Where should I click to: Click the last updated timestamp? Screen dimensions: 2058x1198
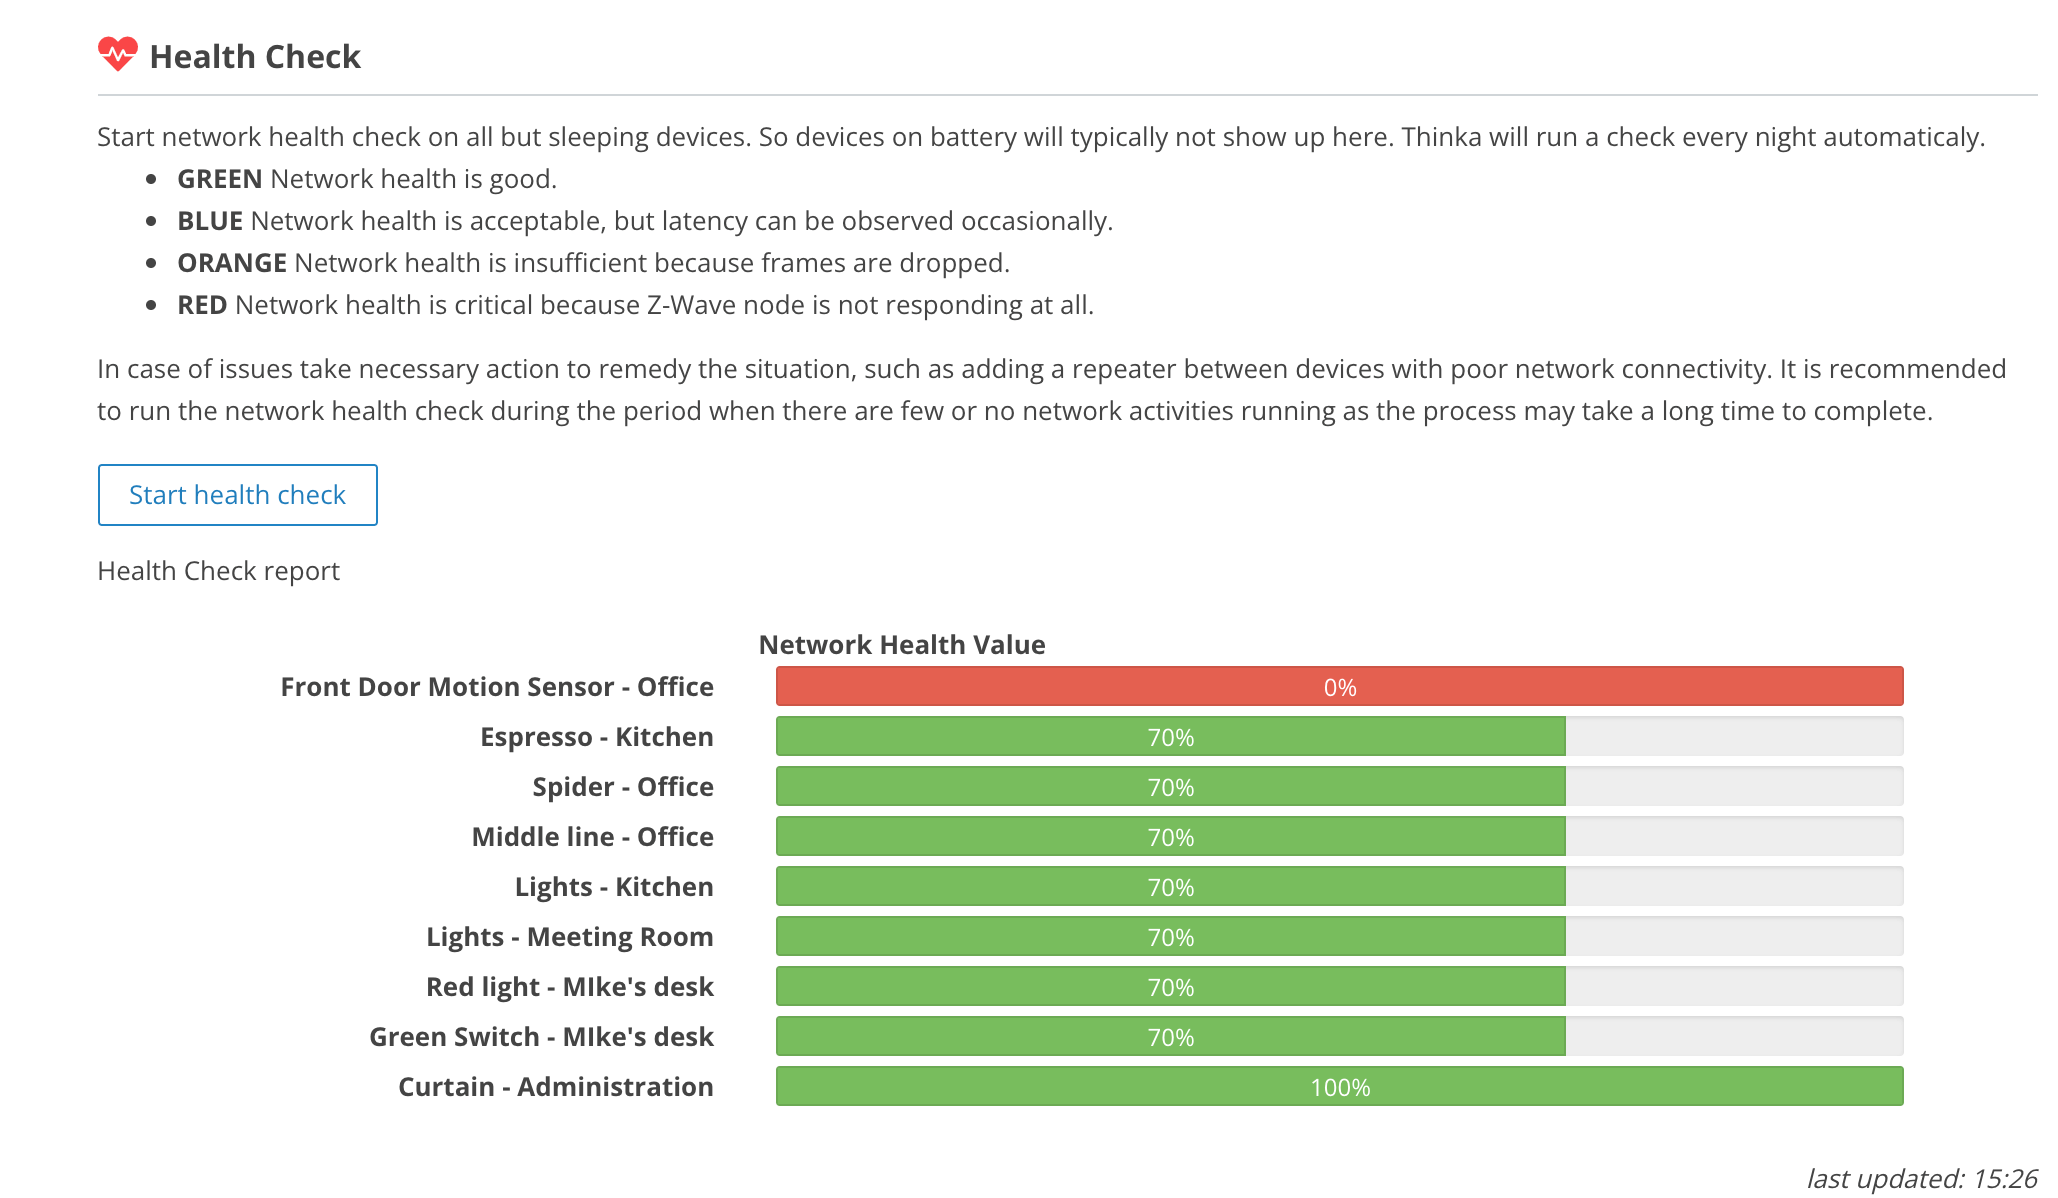pyautogui.click(x=1921, y=1179)
